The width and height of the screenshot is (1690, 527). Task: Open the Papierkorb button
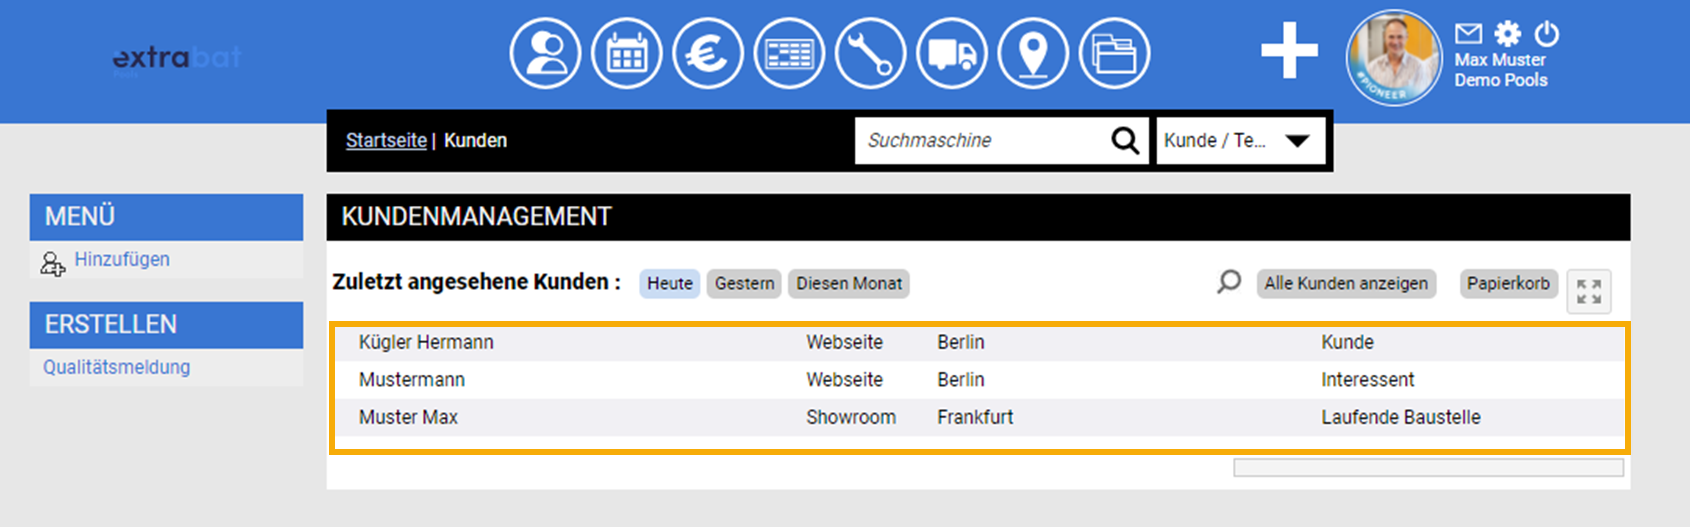pyautogui.click(x=1507, y=283)
